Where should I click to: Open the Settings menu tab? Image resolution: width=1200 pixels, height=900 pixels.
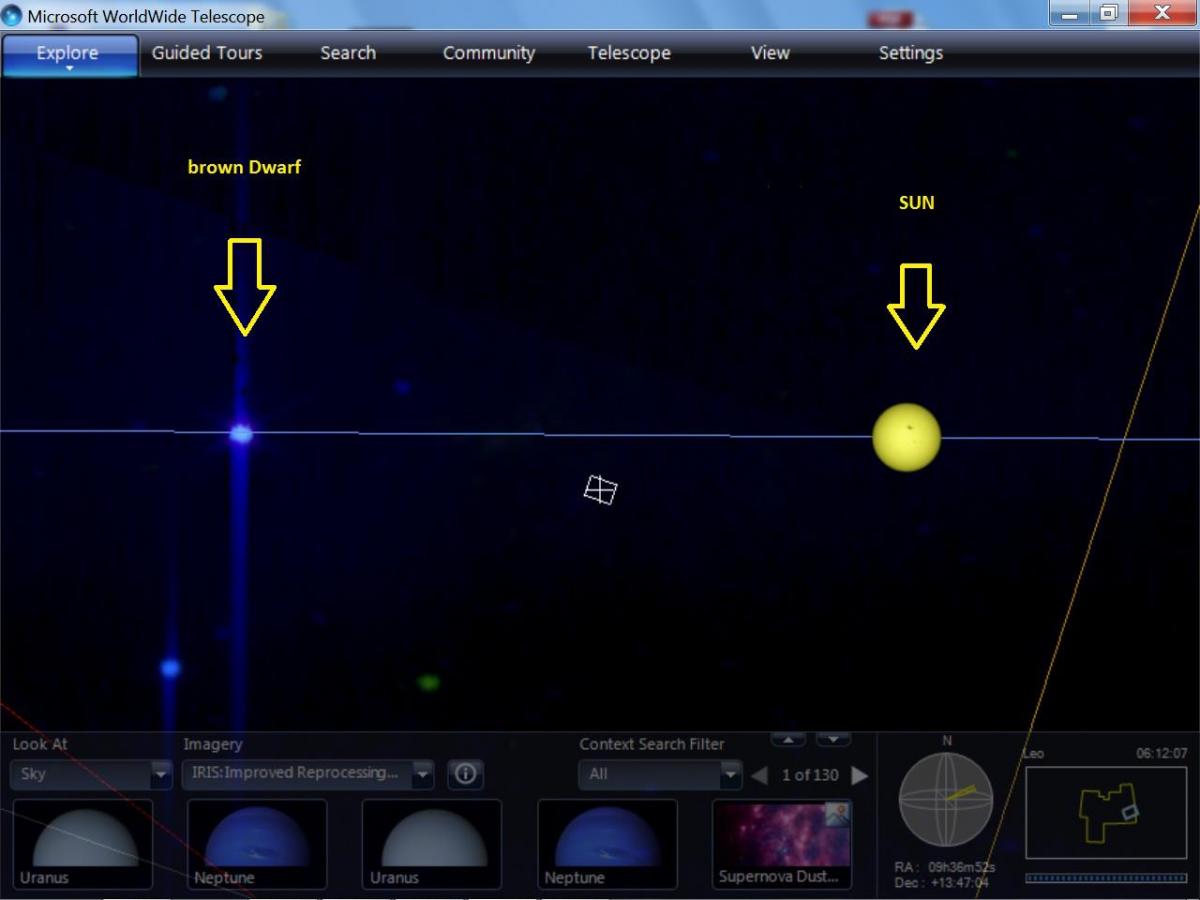click(910, 53)
